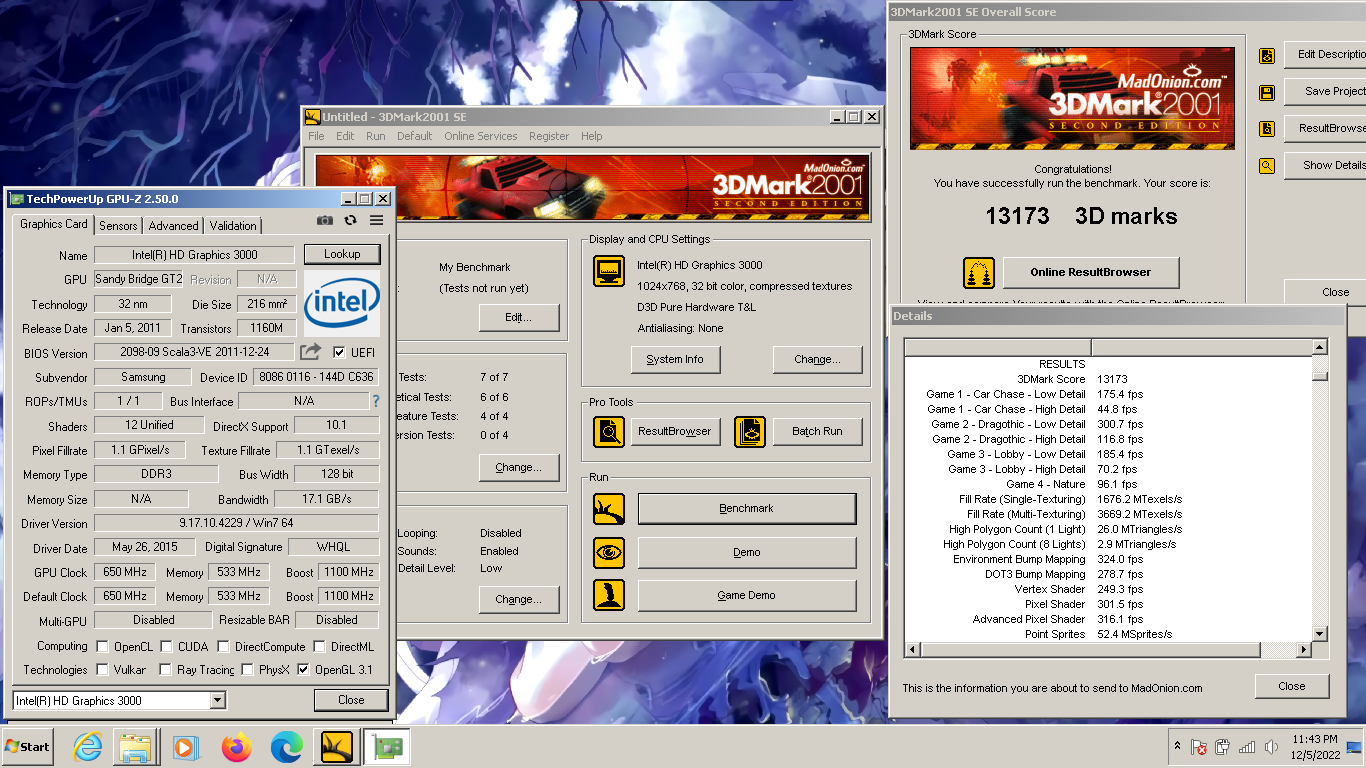Image resolution: width=1366 pixels, height=768 pixels.
Task: Launch Windows Media Player from taskbar
Action: pos(185,747)
